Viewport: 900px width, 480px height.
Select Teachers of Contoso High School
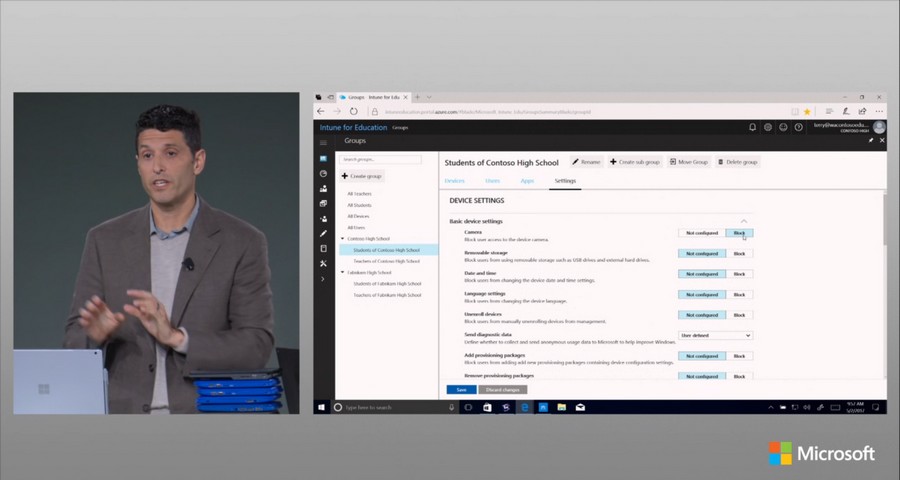[386, 261]
